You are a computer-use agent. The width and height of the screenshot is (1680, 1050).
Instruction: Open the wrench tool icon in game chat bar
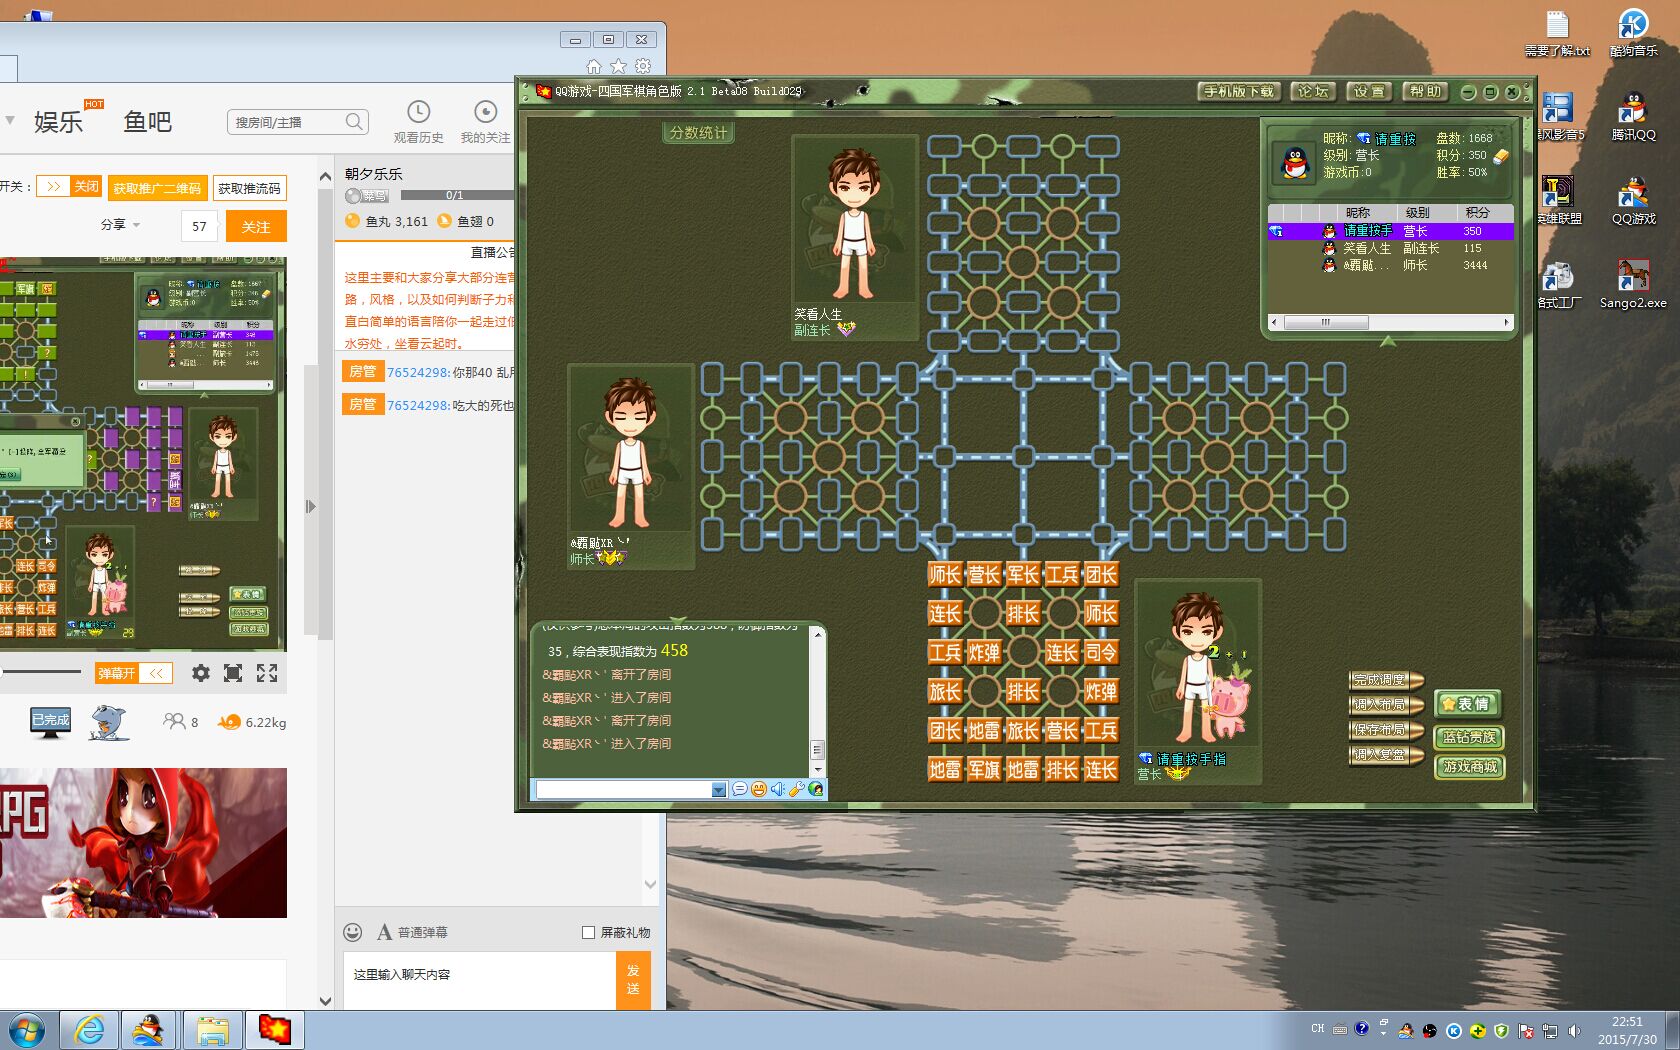click(797, 789)
